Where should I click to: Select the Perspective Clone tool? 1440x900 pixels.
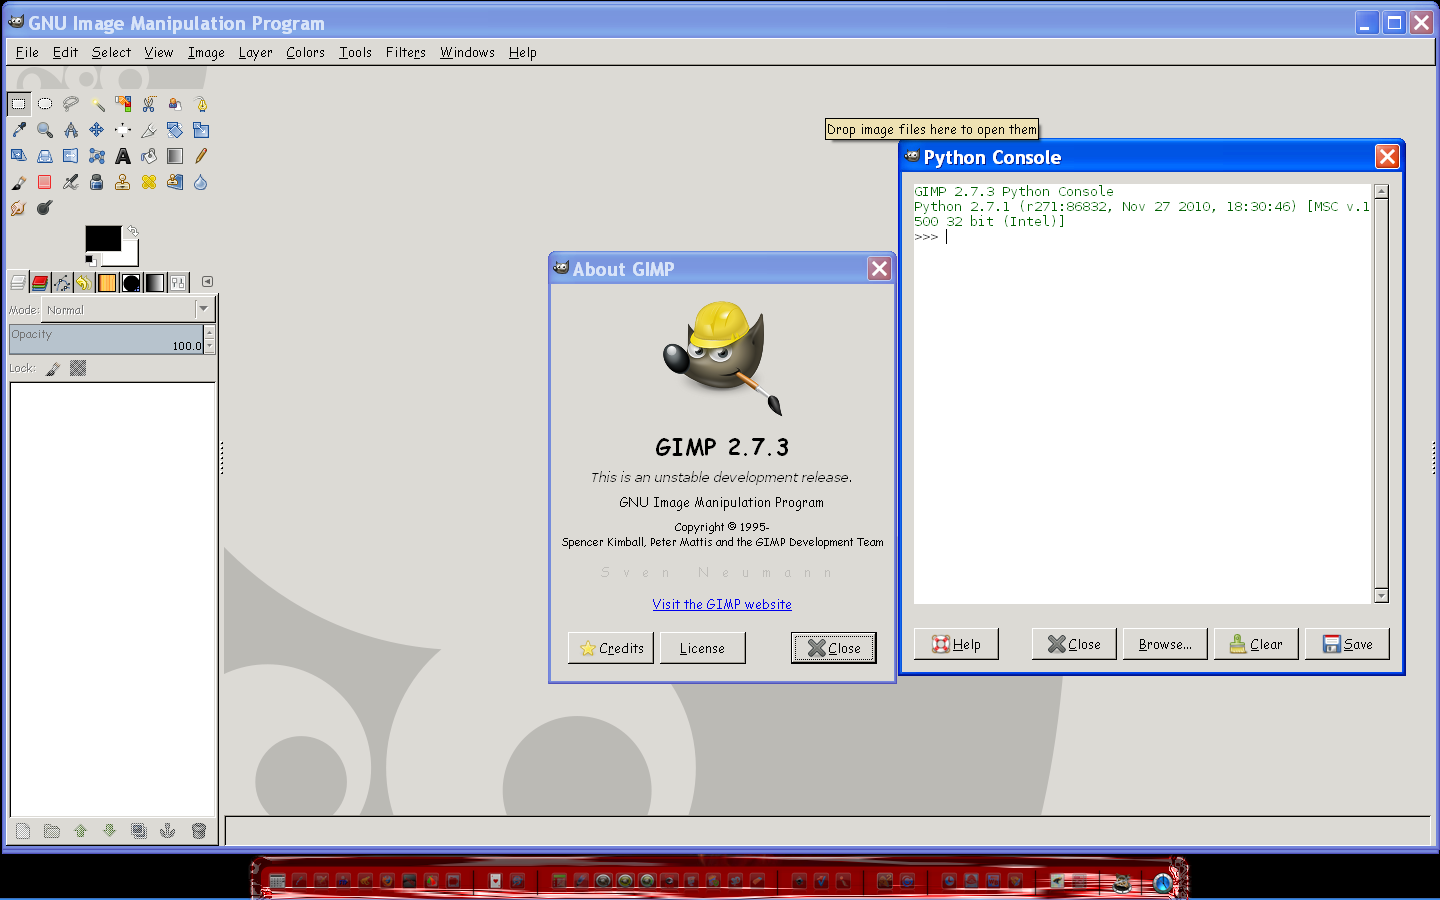pos(175,182)
